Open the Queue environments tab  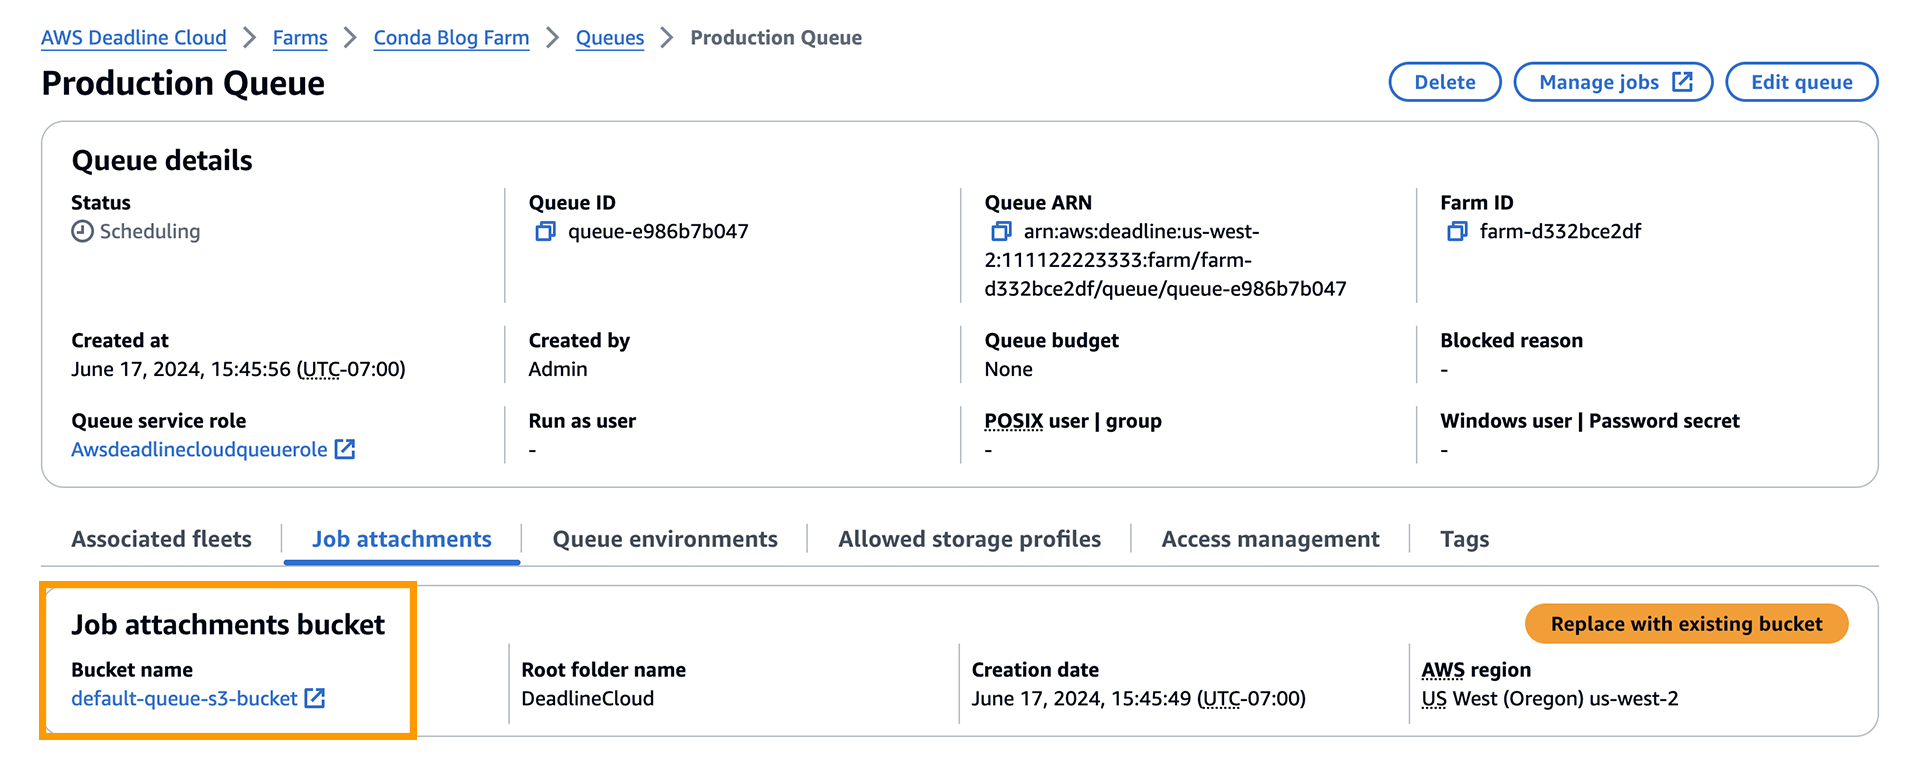click(665, 539)
